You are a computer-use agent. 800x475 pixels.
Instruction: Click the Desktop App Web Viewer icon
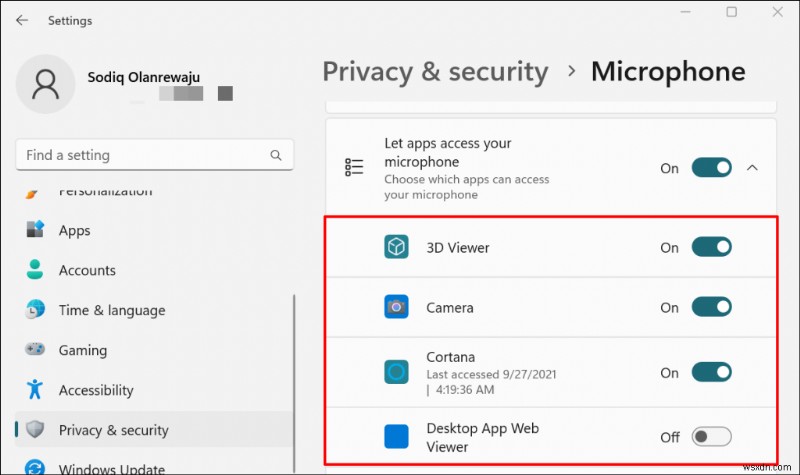tap(397, 437)
